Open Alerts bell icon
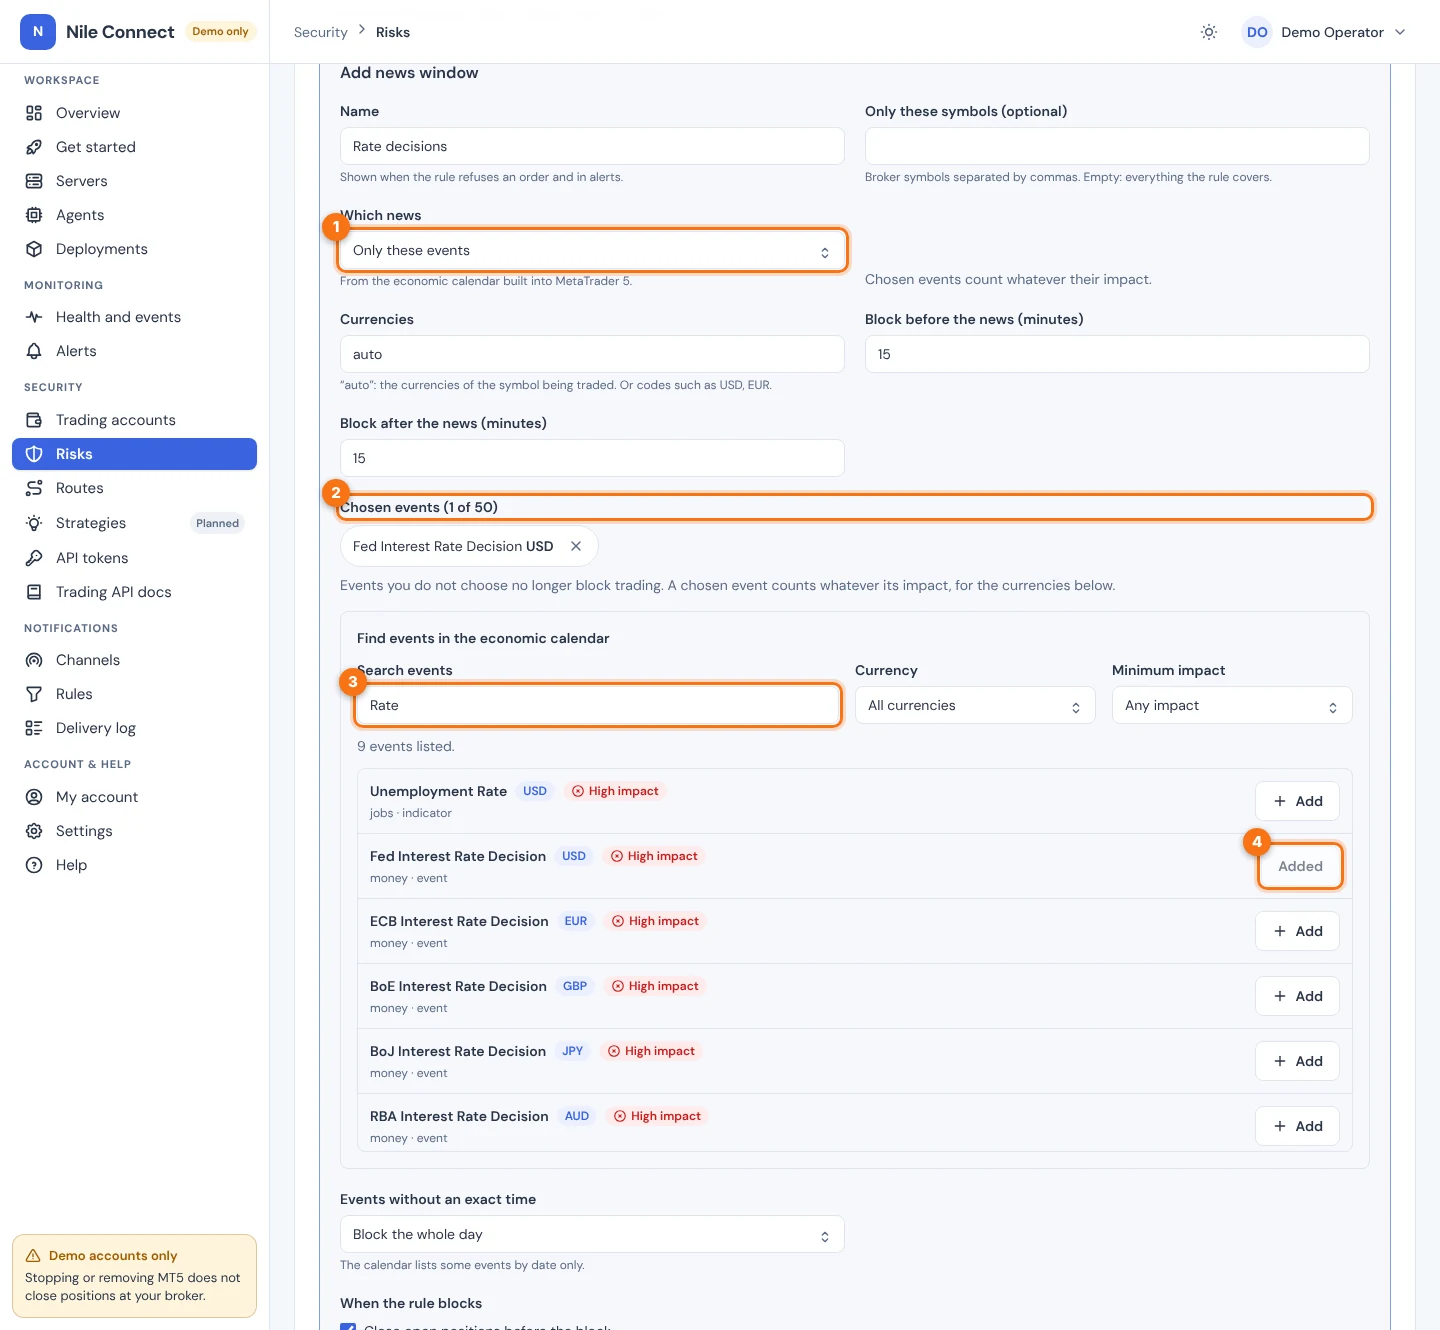1440x1330 pixels. (x=34, y=351)
